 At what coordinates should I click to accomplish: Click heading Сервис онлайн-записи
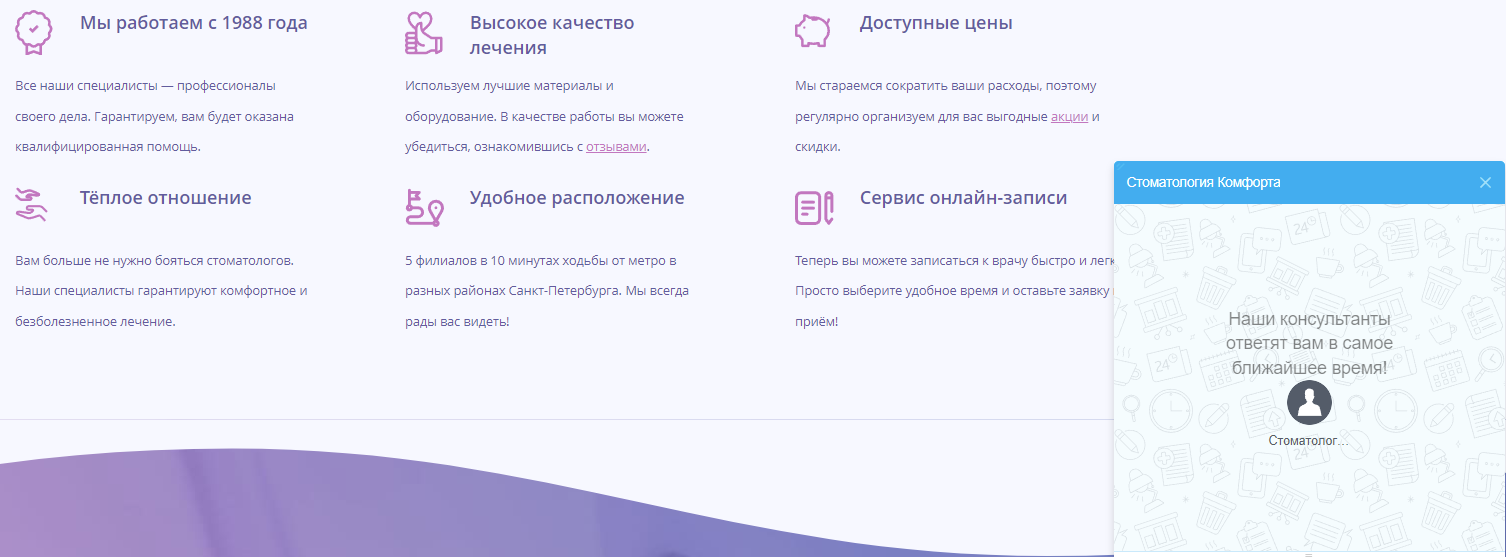pos(963,198)
